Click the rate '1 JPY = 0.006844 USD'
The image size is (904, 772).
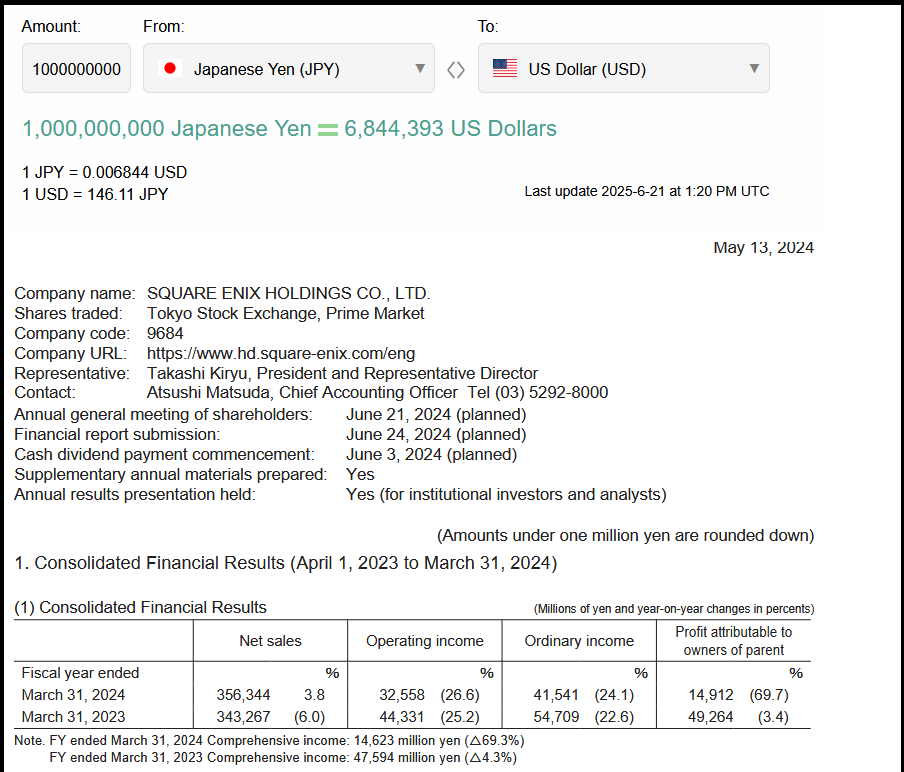coord(104,172)
